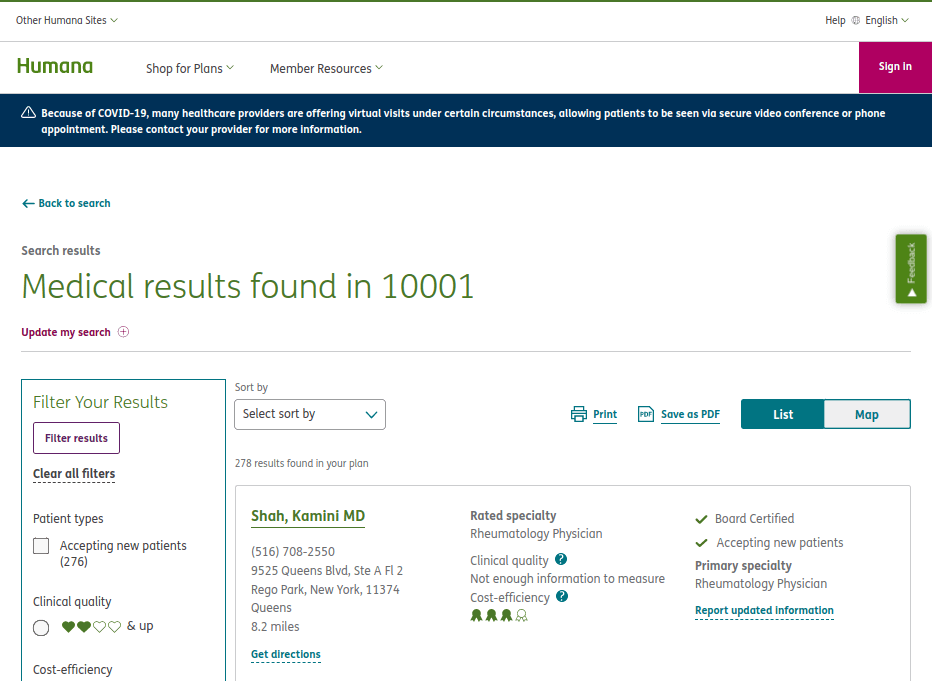Click the 'Board Certified' text
The image size is (932, 681).
click(754, 519)
